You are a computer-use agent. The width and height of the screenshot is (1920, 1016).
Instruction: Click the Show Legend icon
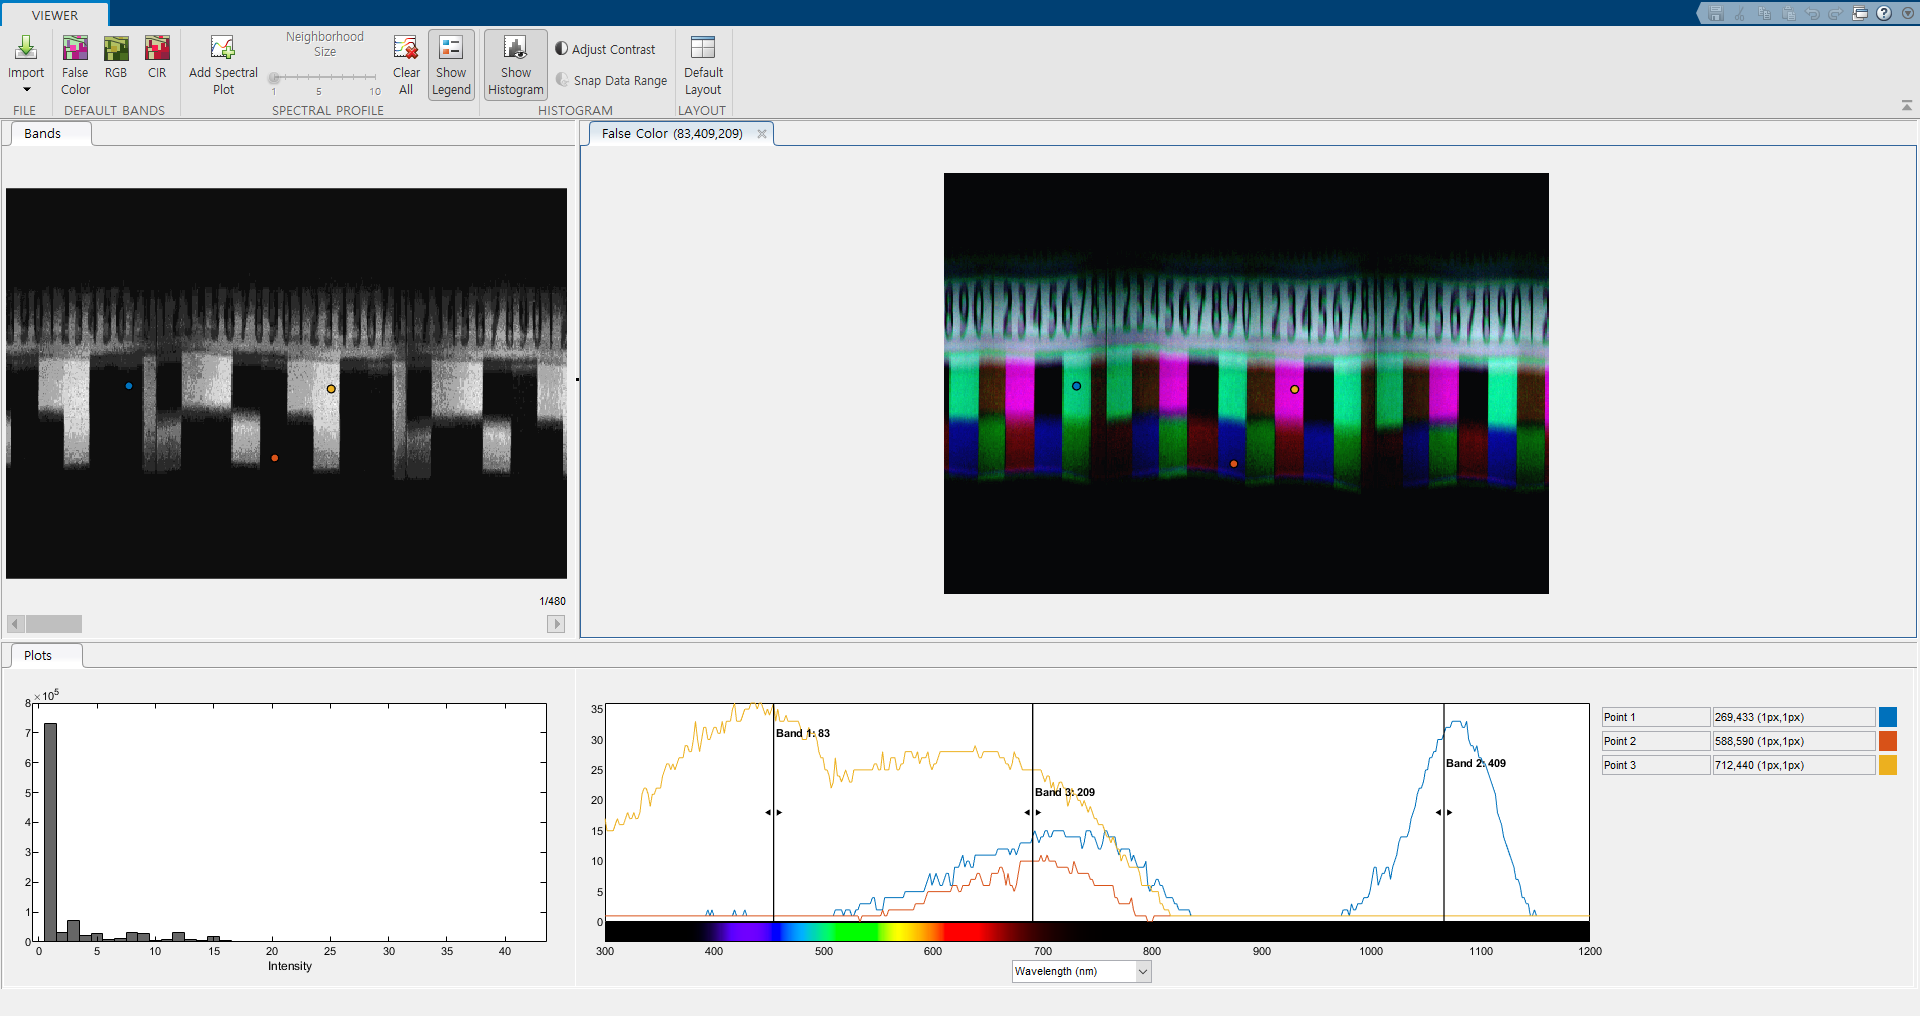tap(450, 63)
